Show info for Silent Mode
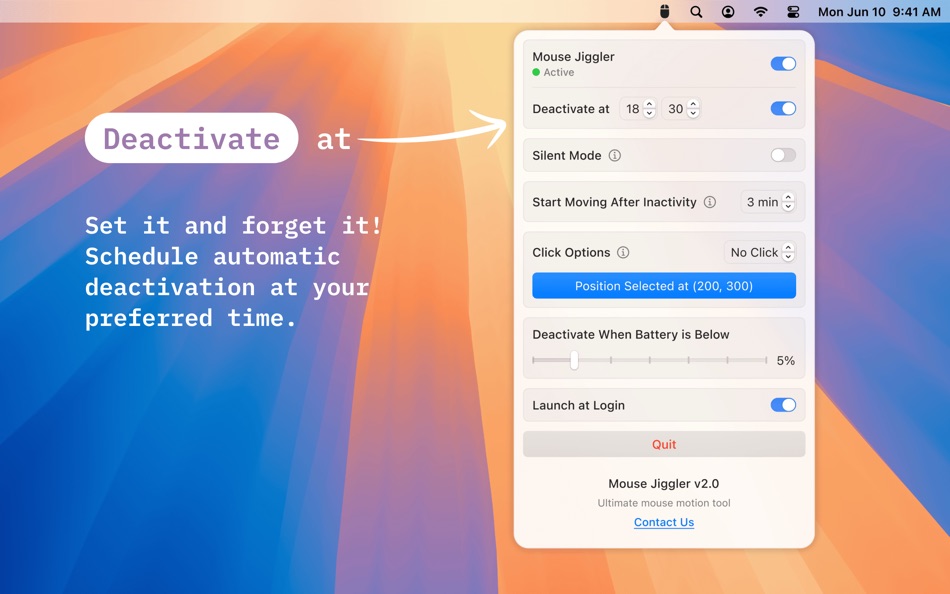Viewport: 950px width, 594px height. pos(614,156)
